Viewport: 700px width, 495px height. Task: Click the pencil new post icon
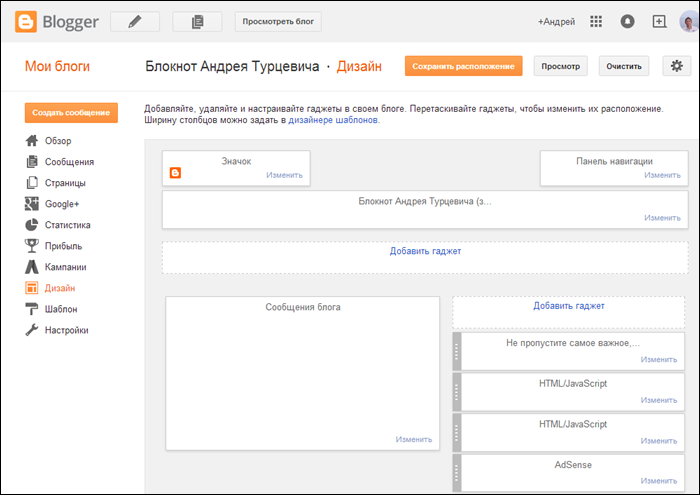[135, 21]
